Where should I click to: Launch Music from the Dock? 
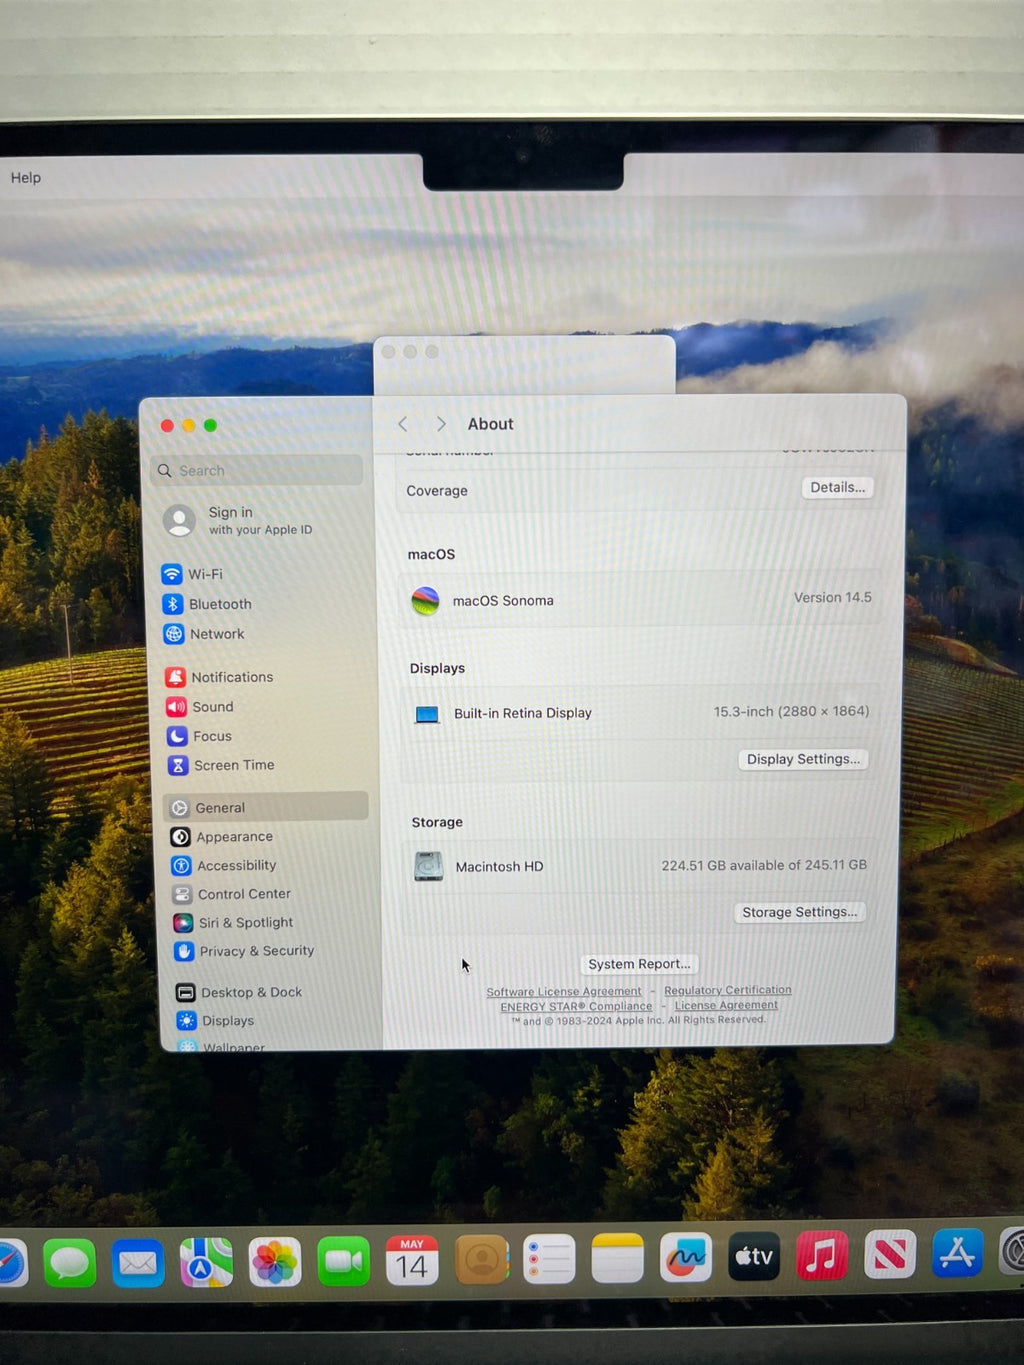pyautogui.click(x=822, y=1255)
